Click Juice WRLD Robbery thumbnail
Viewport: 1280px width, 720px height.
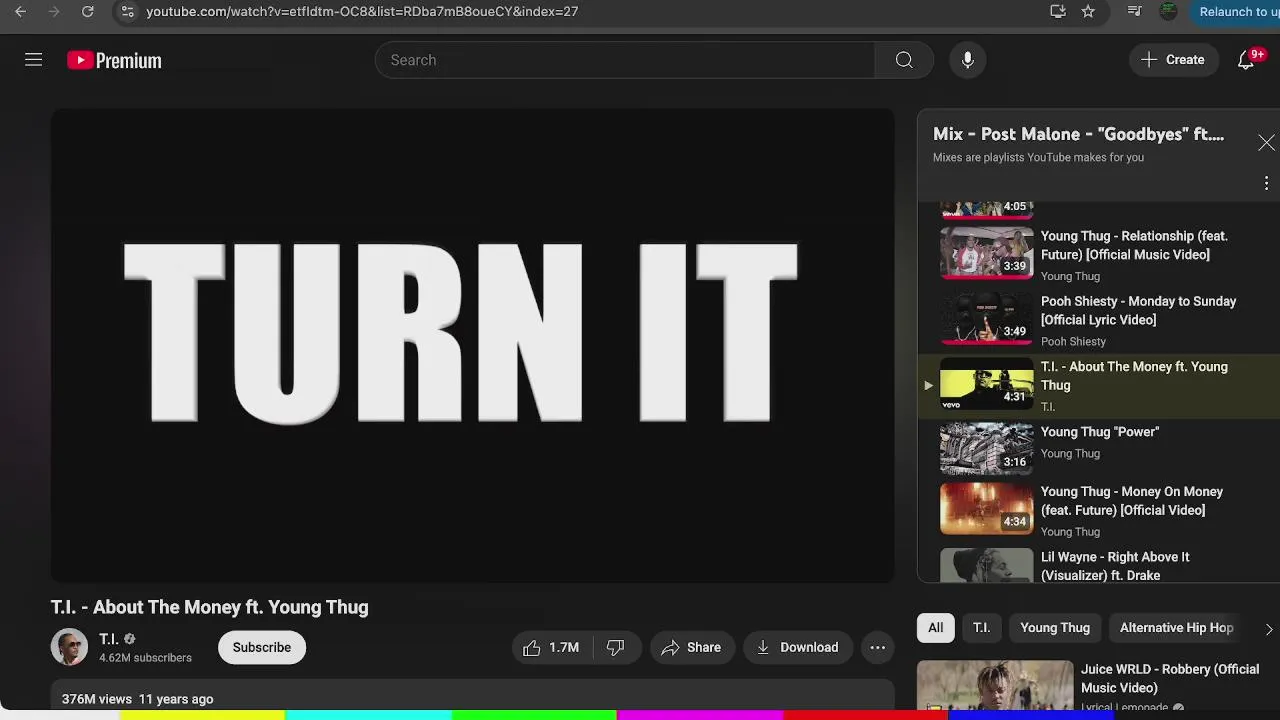995,686
